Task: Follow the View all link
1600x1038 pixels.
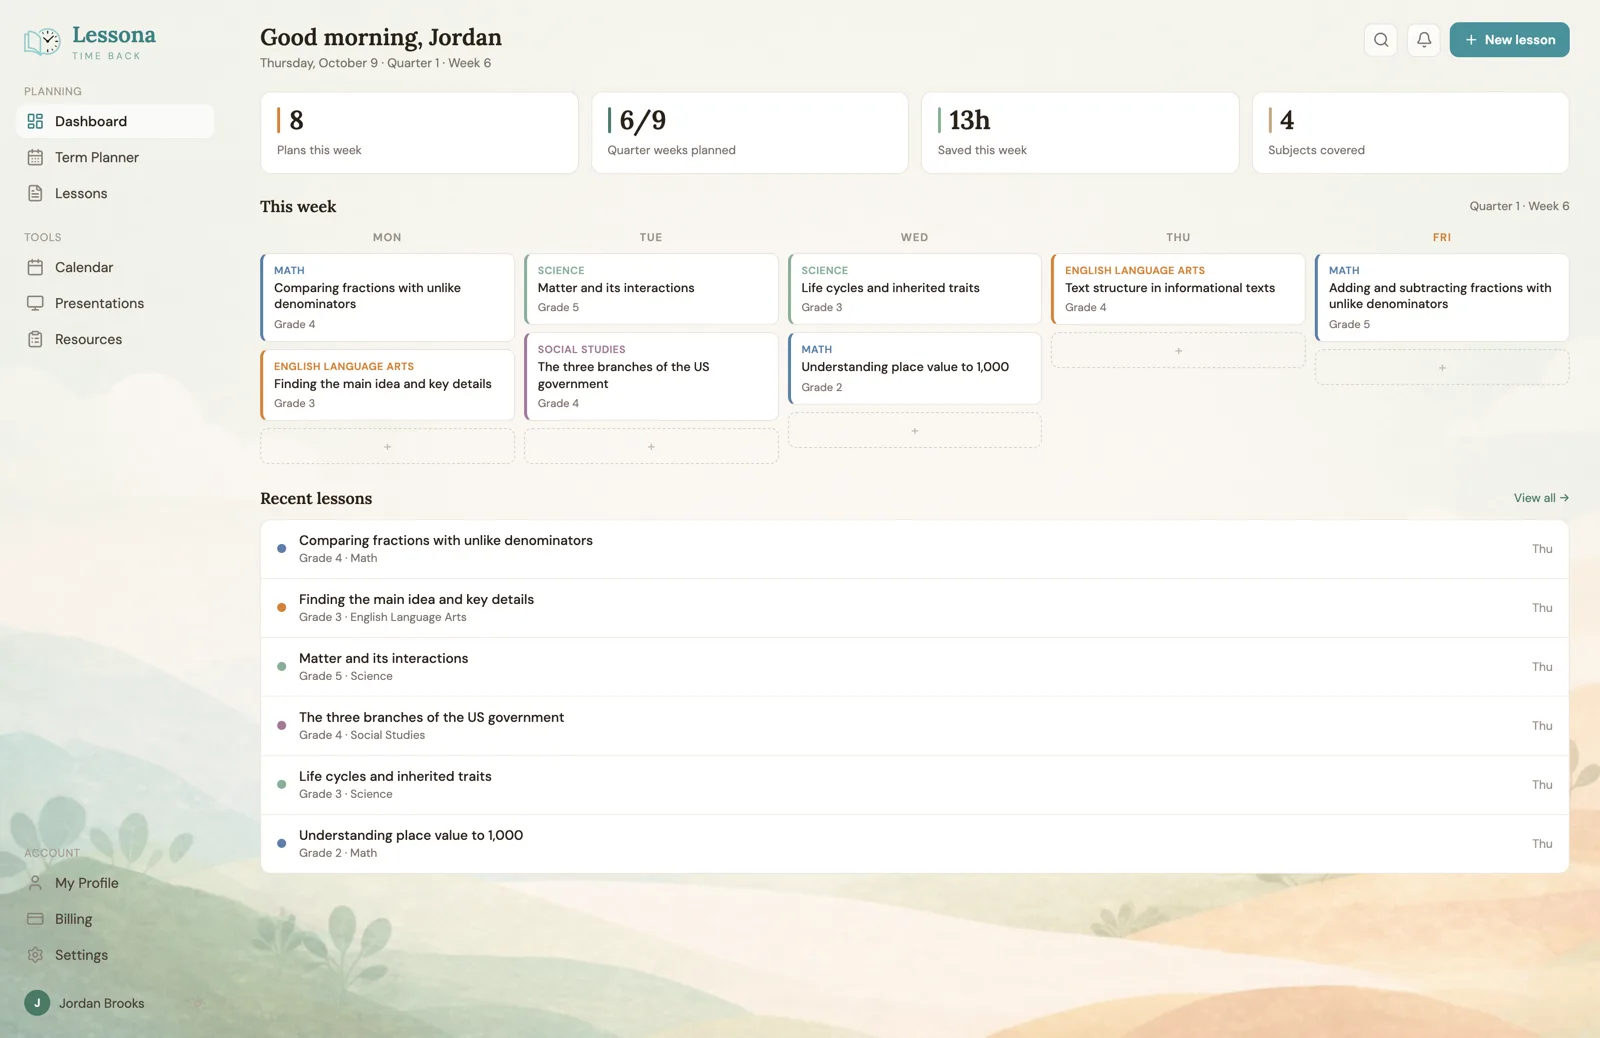Action: pos(1541,498)
